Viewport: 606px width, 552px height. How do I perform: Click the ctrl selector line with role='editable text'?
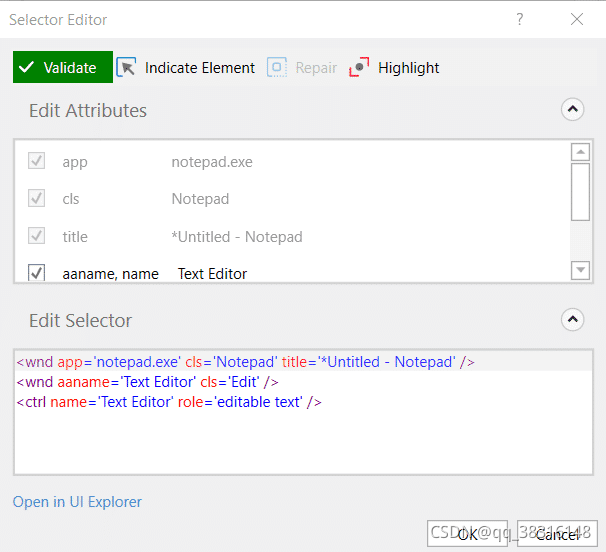click(169, 402)
